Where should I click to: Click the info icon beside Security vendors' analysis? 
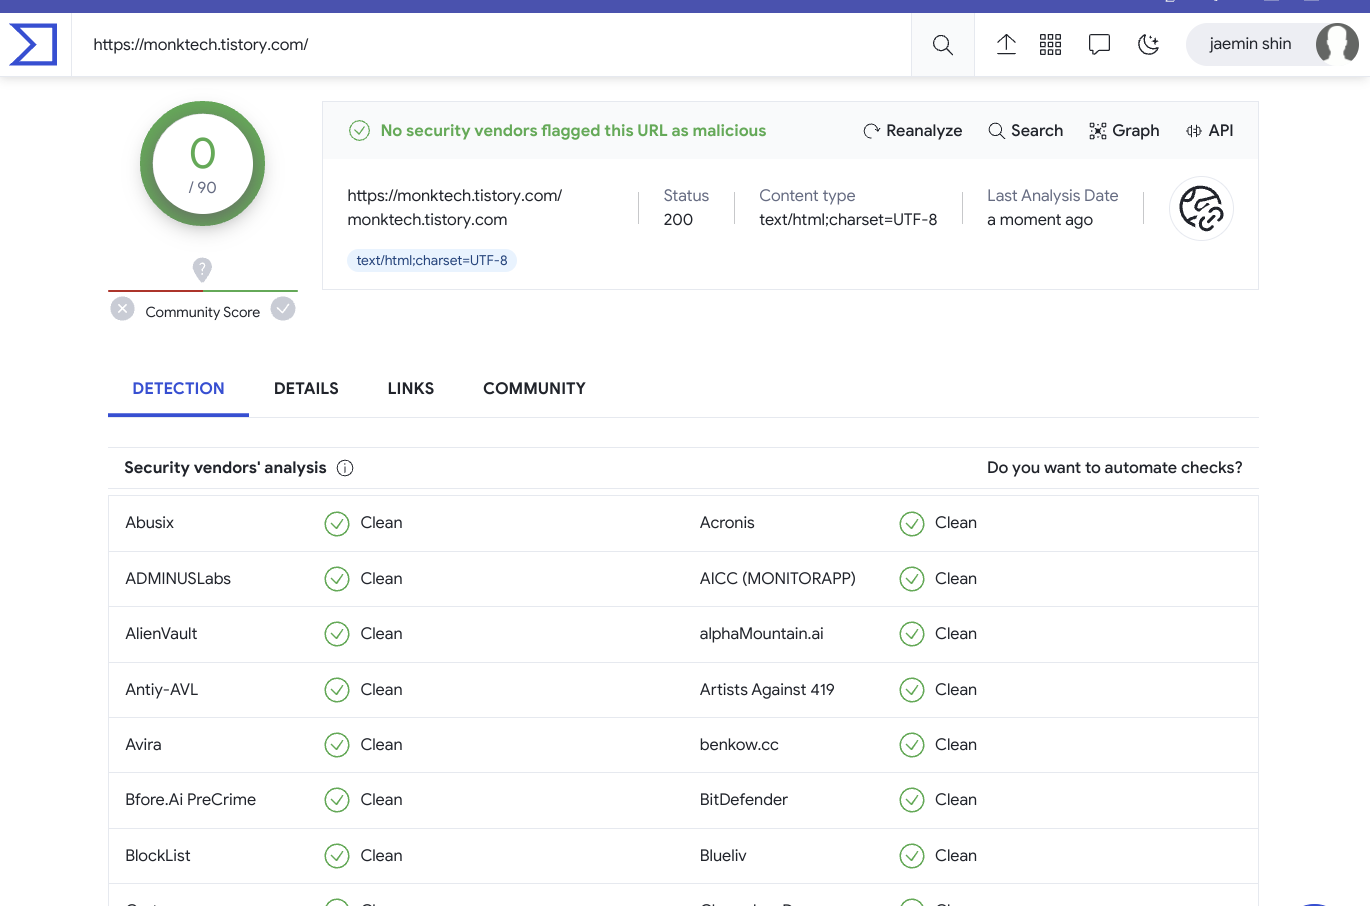coord(345,468)
